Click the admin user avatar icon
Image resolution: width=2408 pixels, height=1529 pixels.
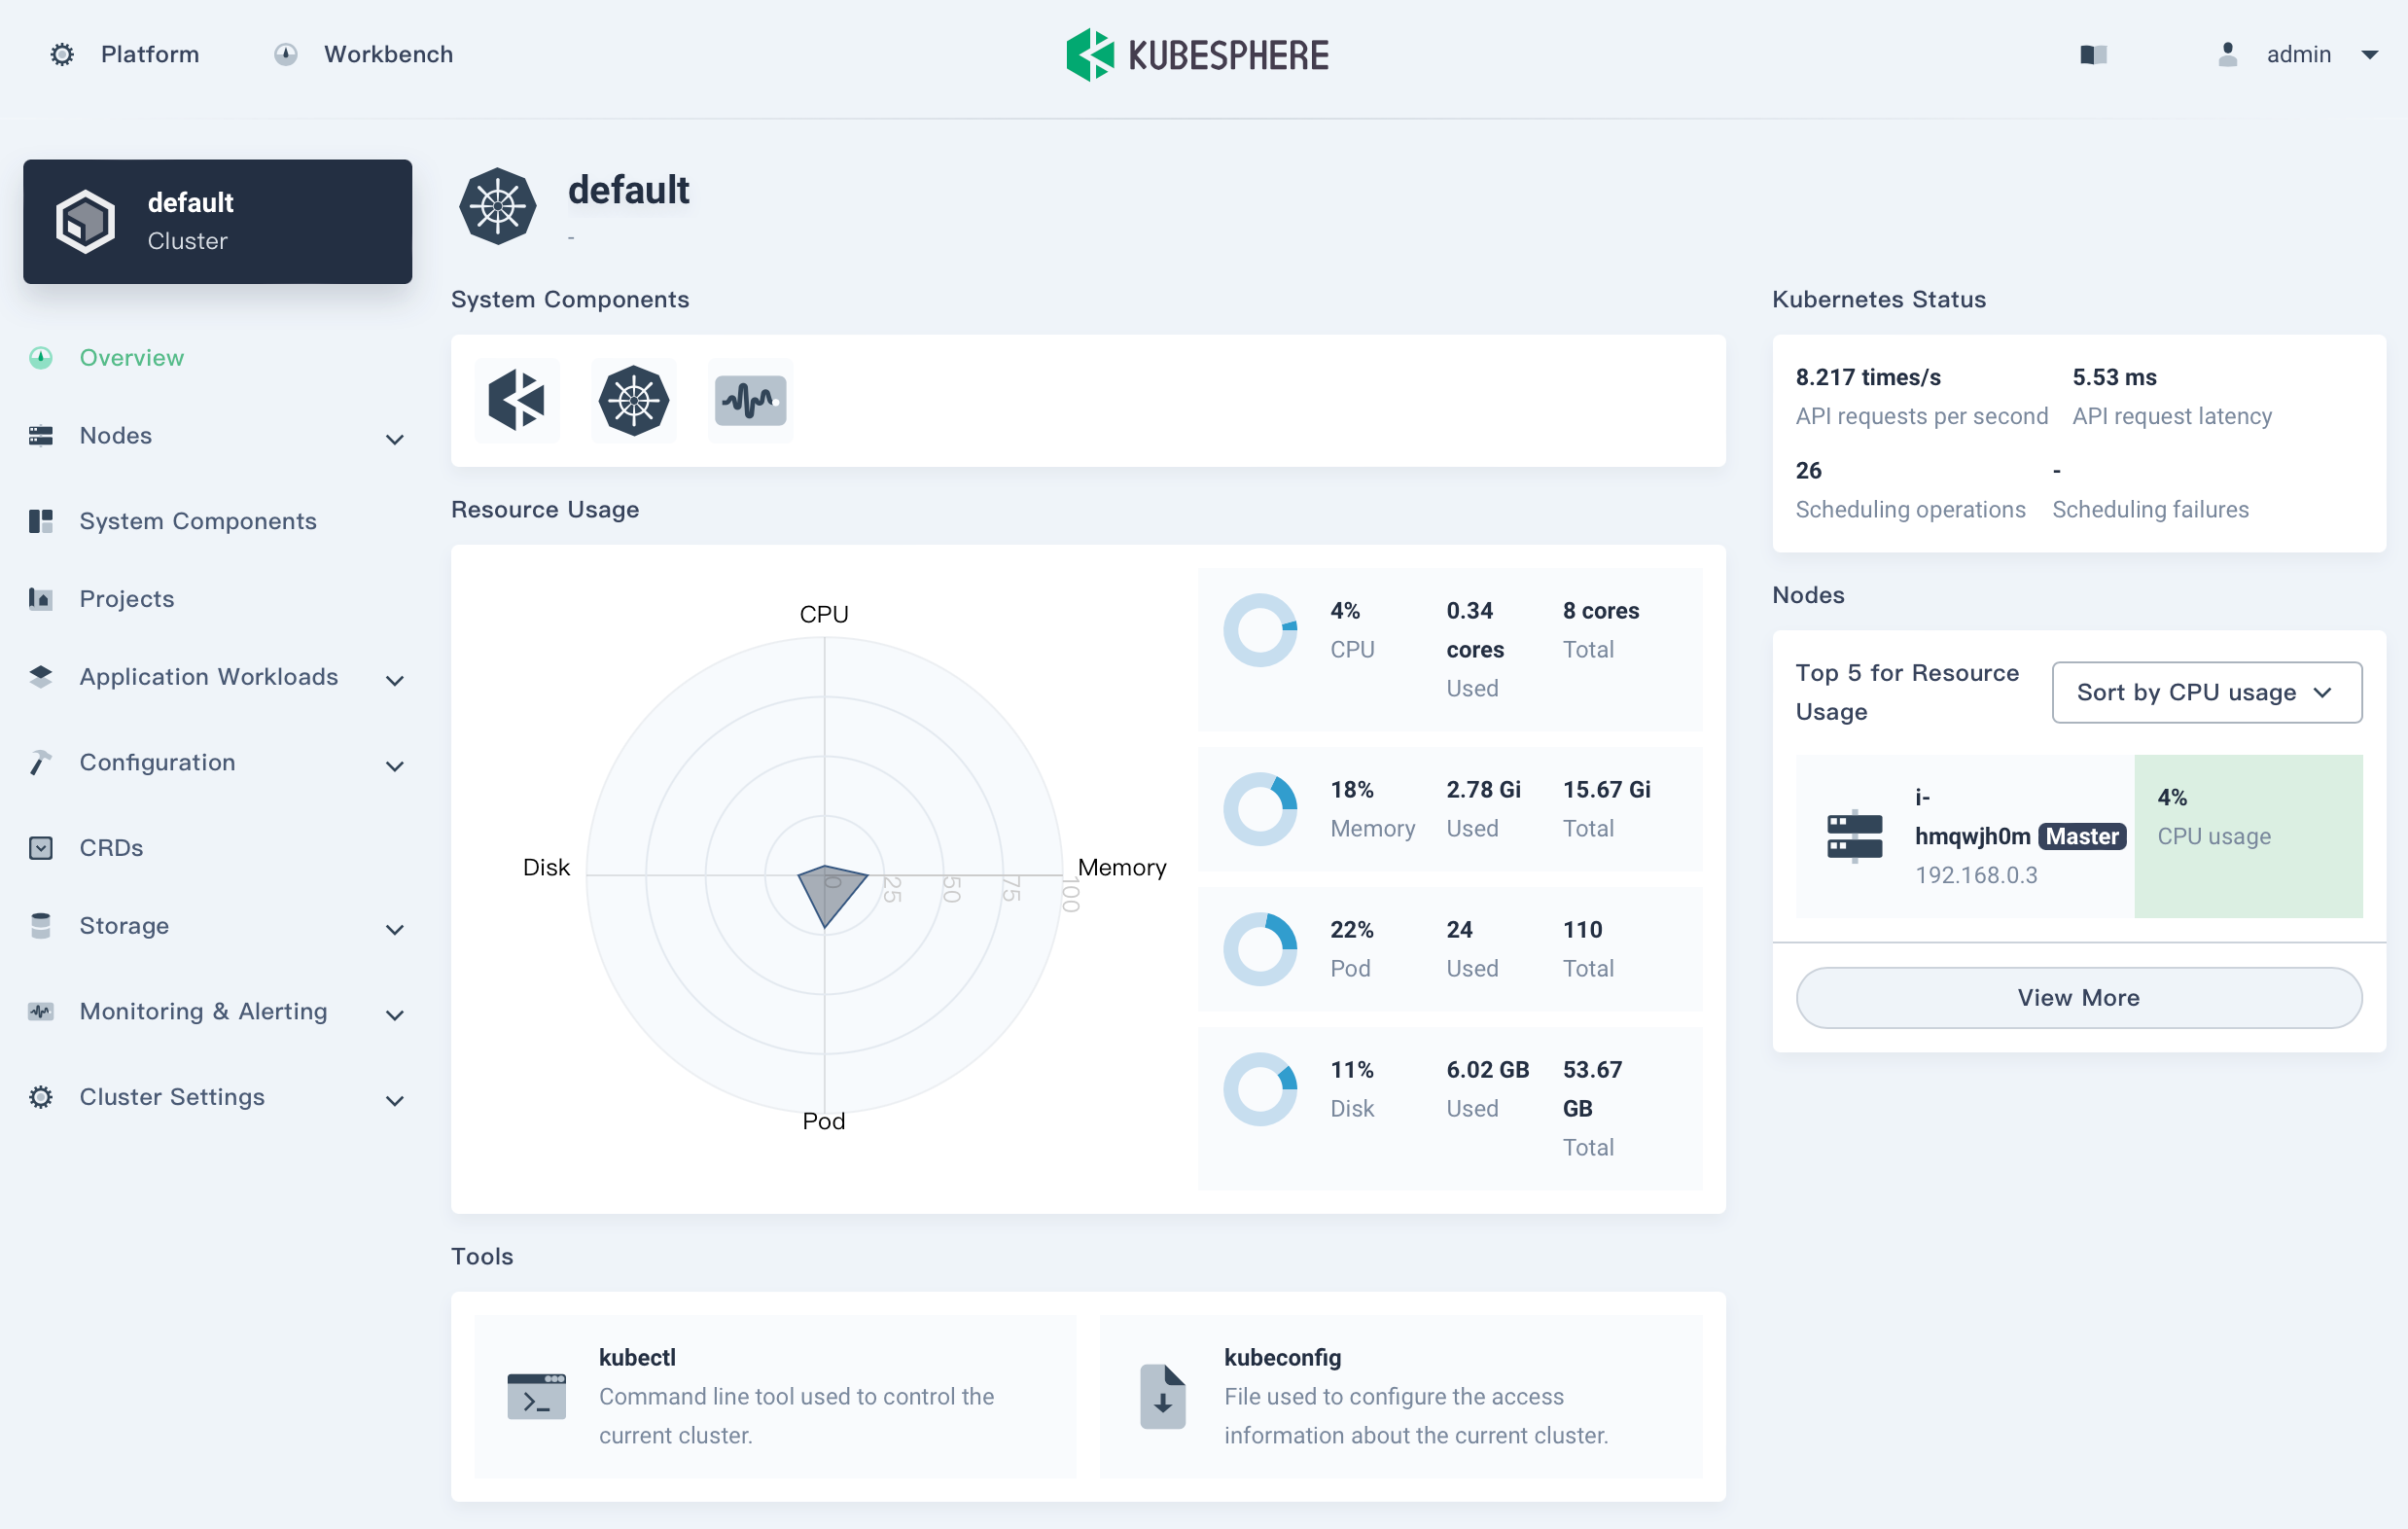pos(2227,55)
